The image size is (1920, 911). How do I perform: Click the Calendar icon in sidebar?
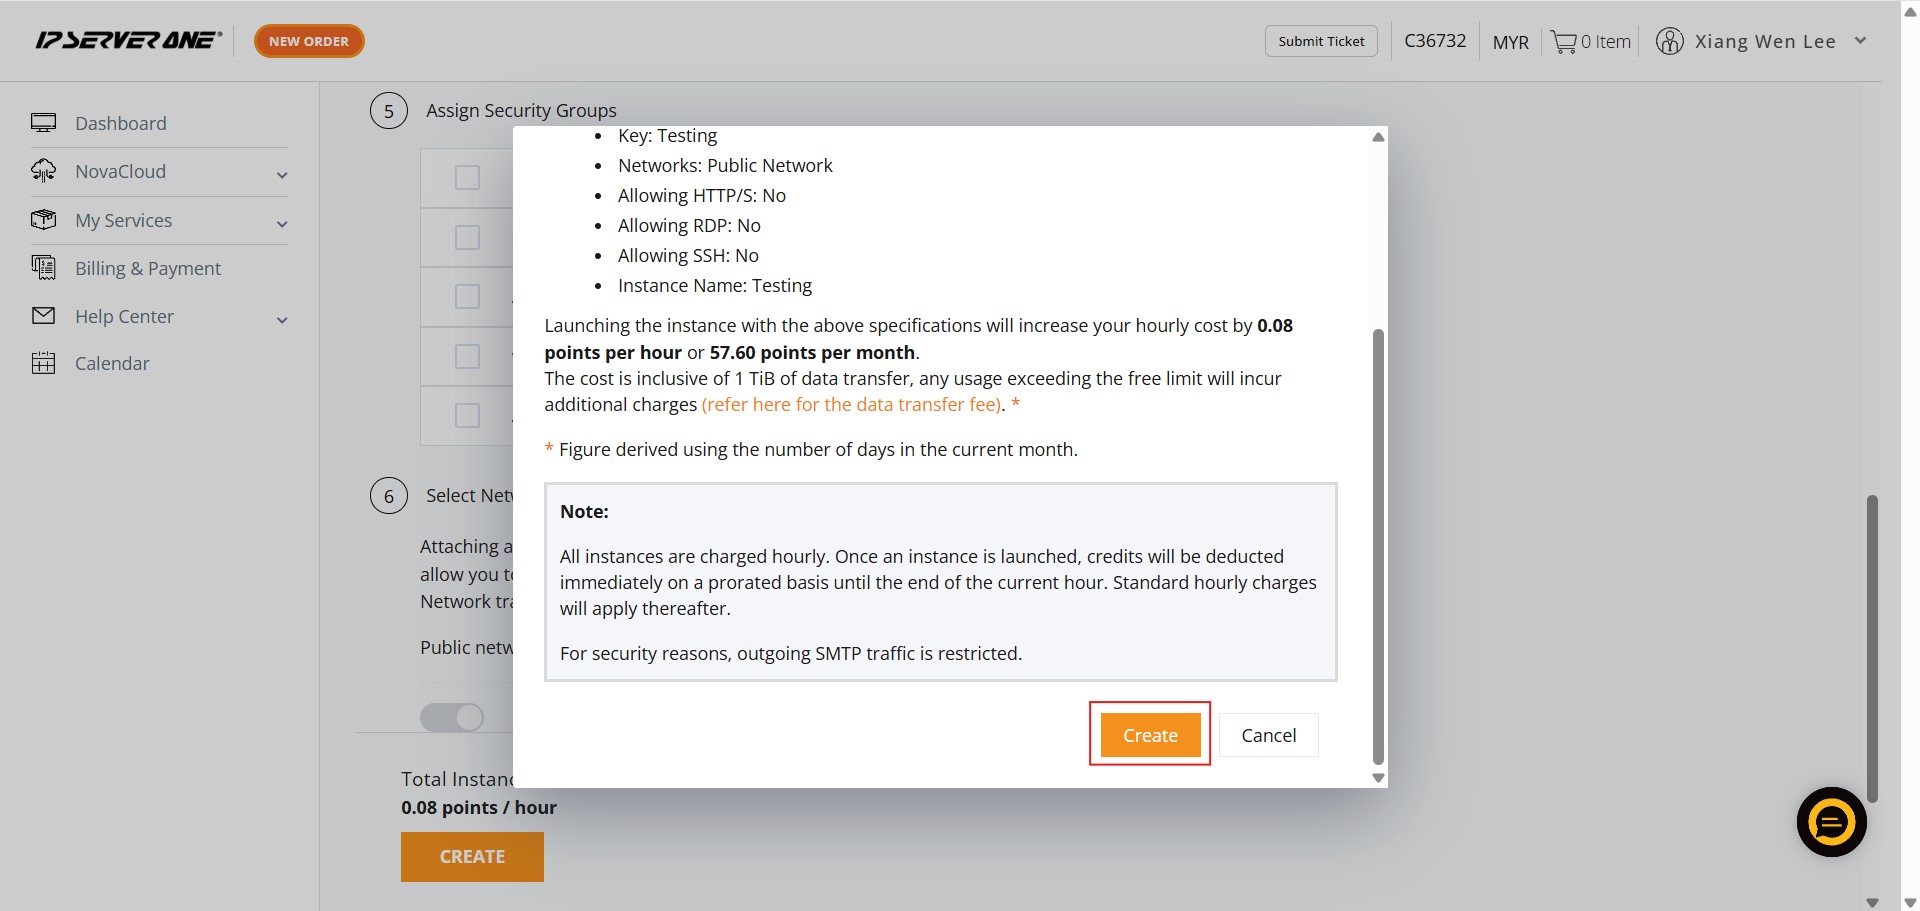coord(43,363)
